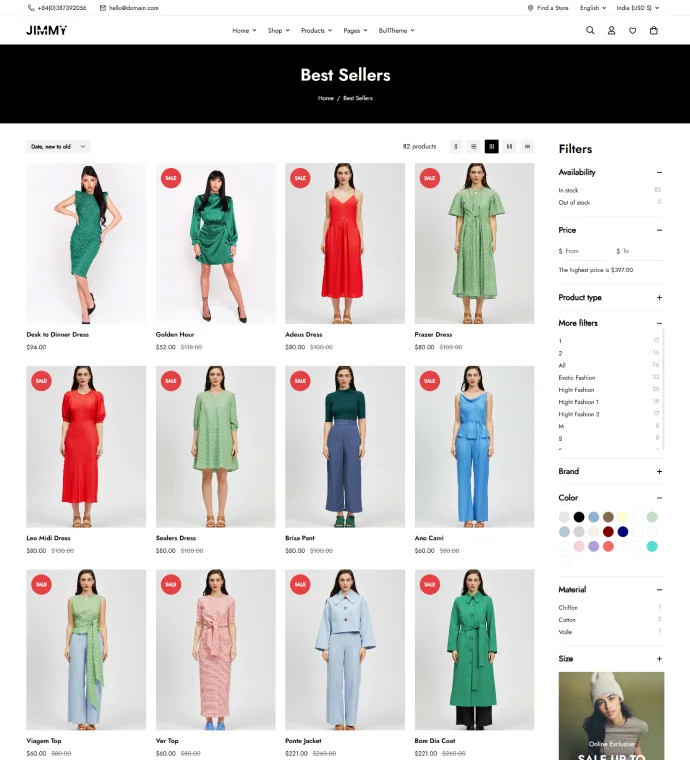The width and height of the screenshot is (690, 760).
Task: Check the Voile material filter
Action: (565, 632)
